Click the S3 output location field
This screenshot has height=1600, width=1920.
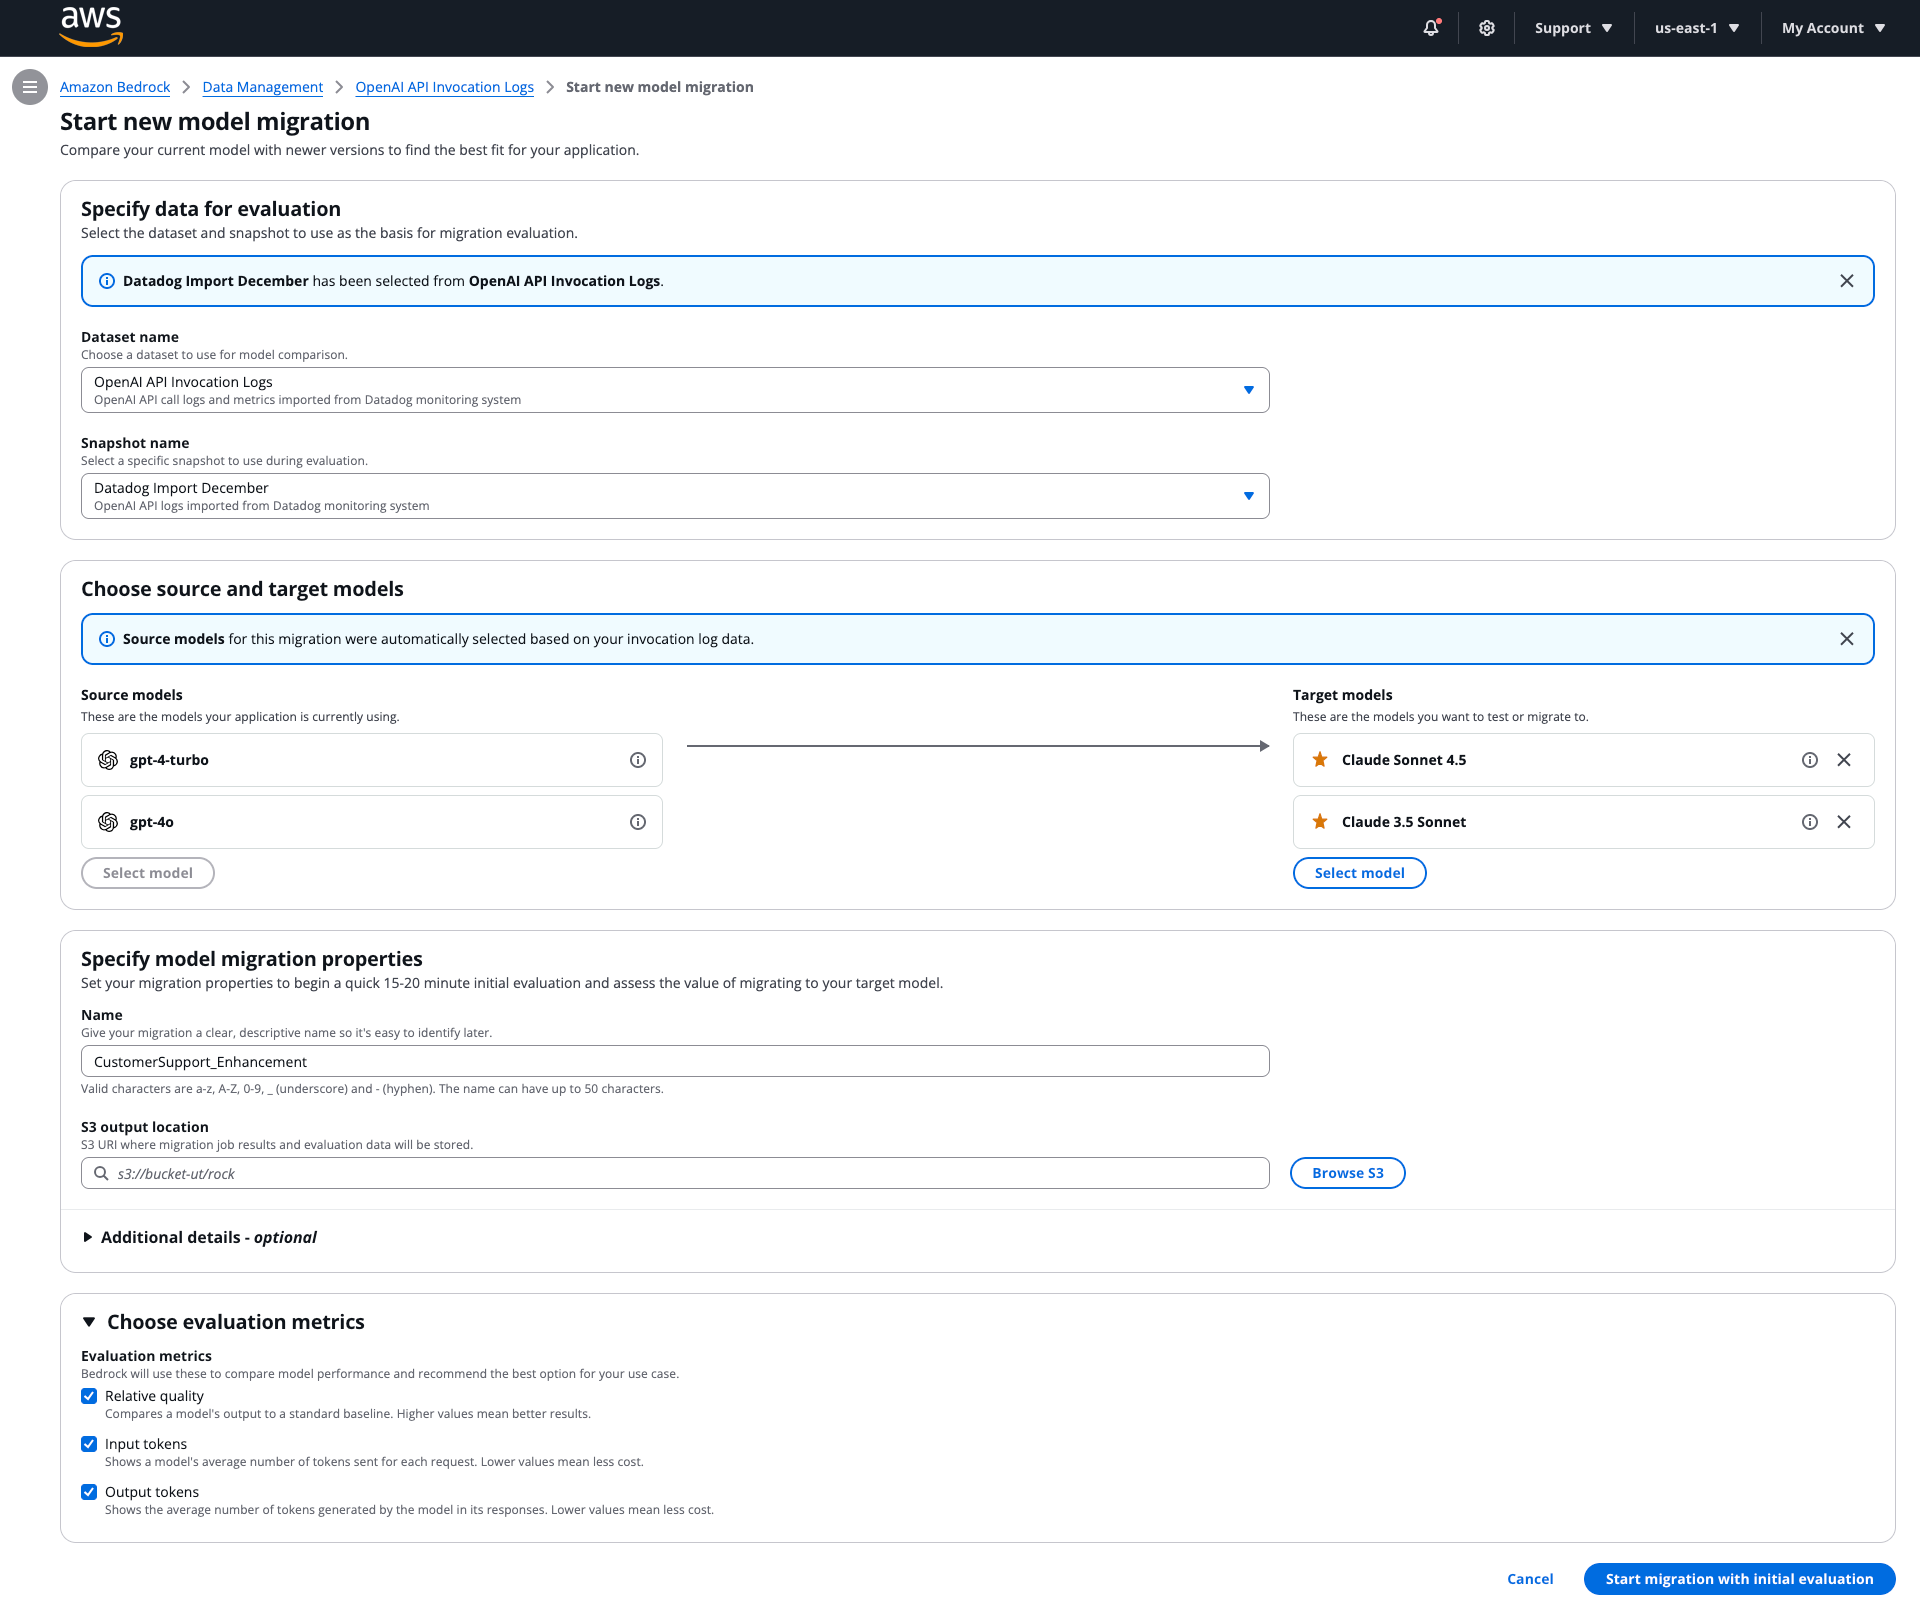coord(675,1173)
